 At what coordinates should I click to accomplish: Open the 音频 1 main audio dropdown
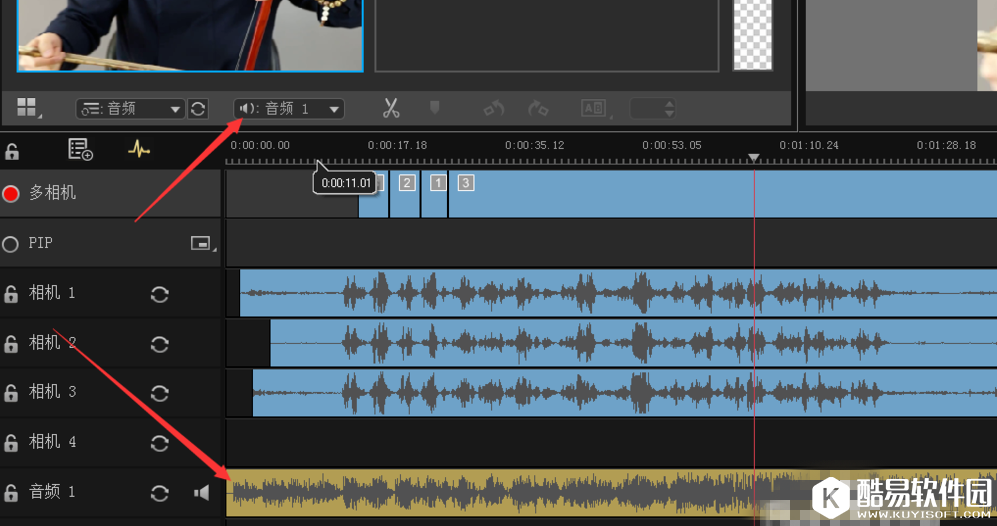tap(288, 109)
